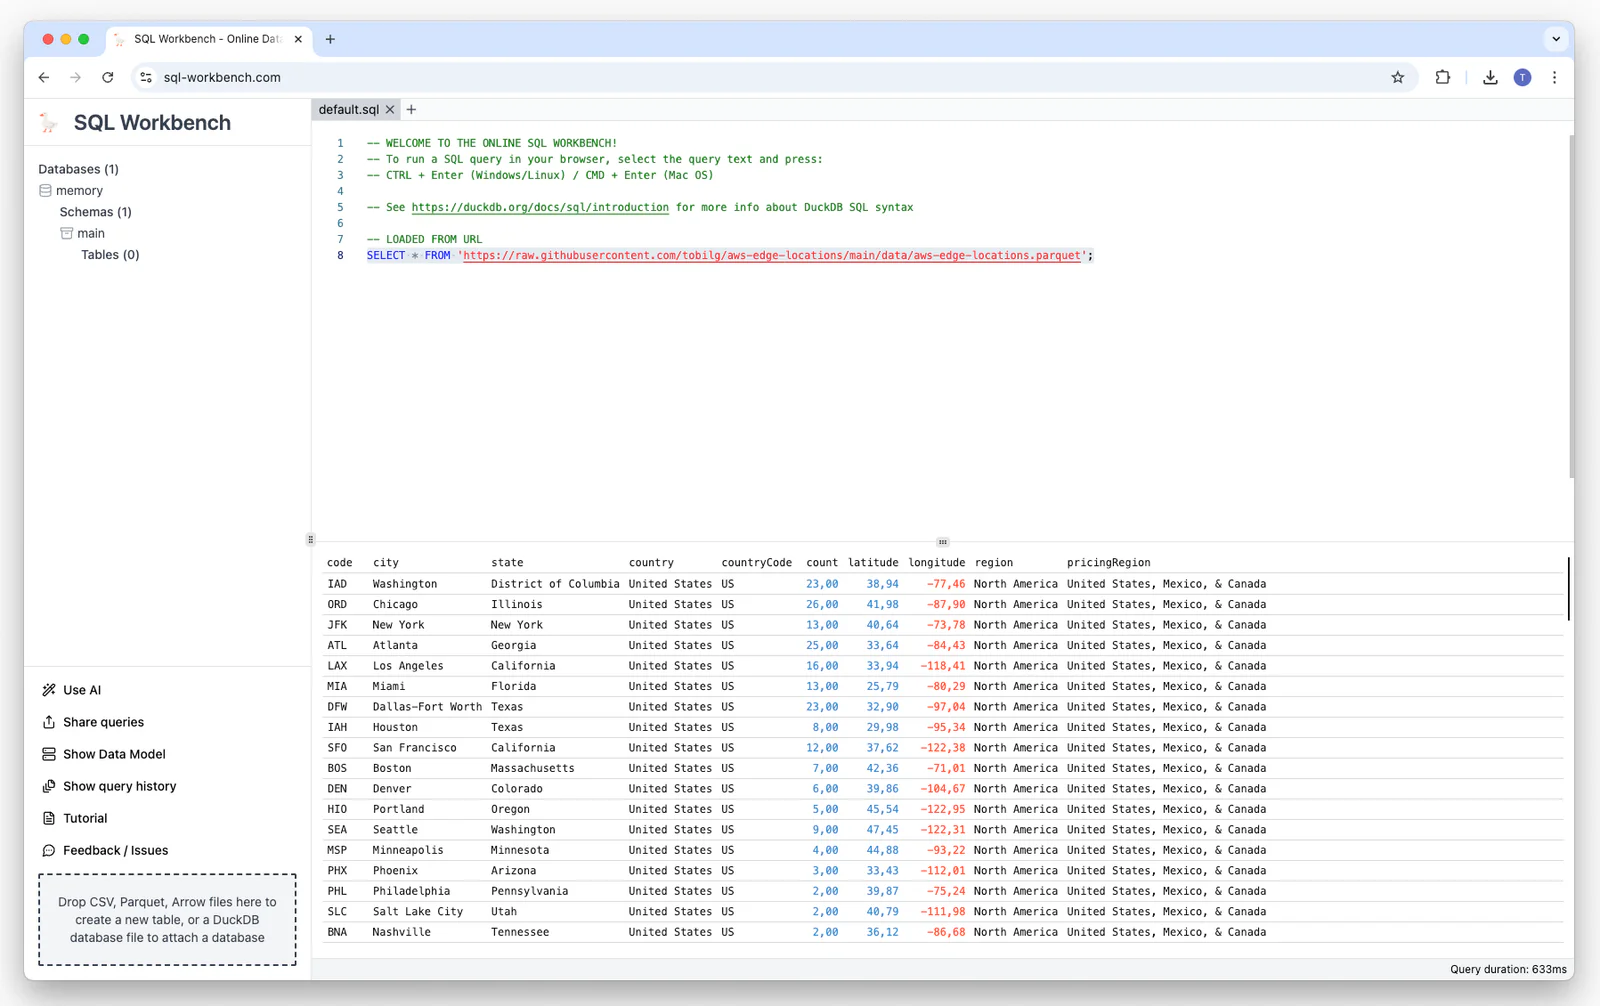1600x1006 pixels.
Task: Go back in browser history
Action: [x=44, y=77]
